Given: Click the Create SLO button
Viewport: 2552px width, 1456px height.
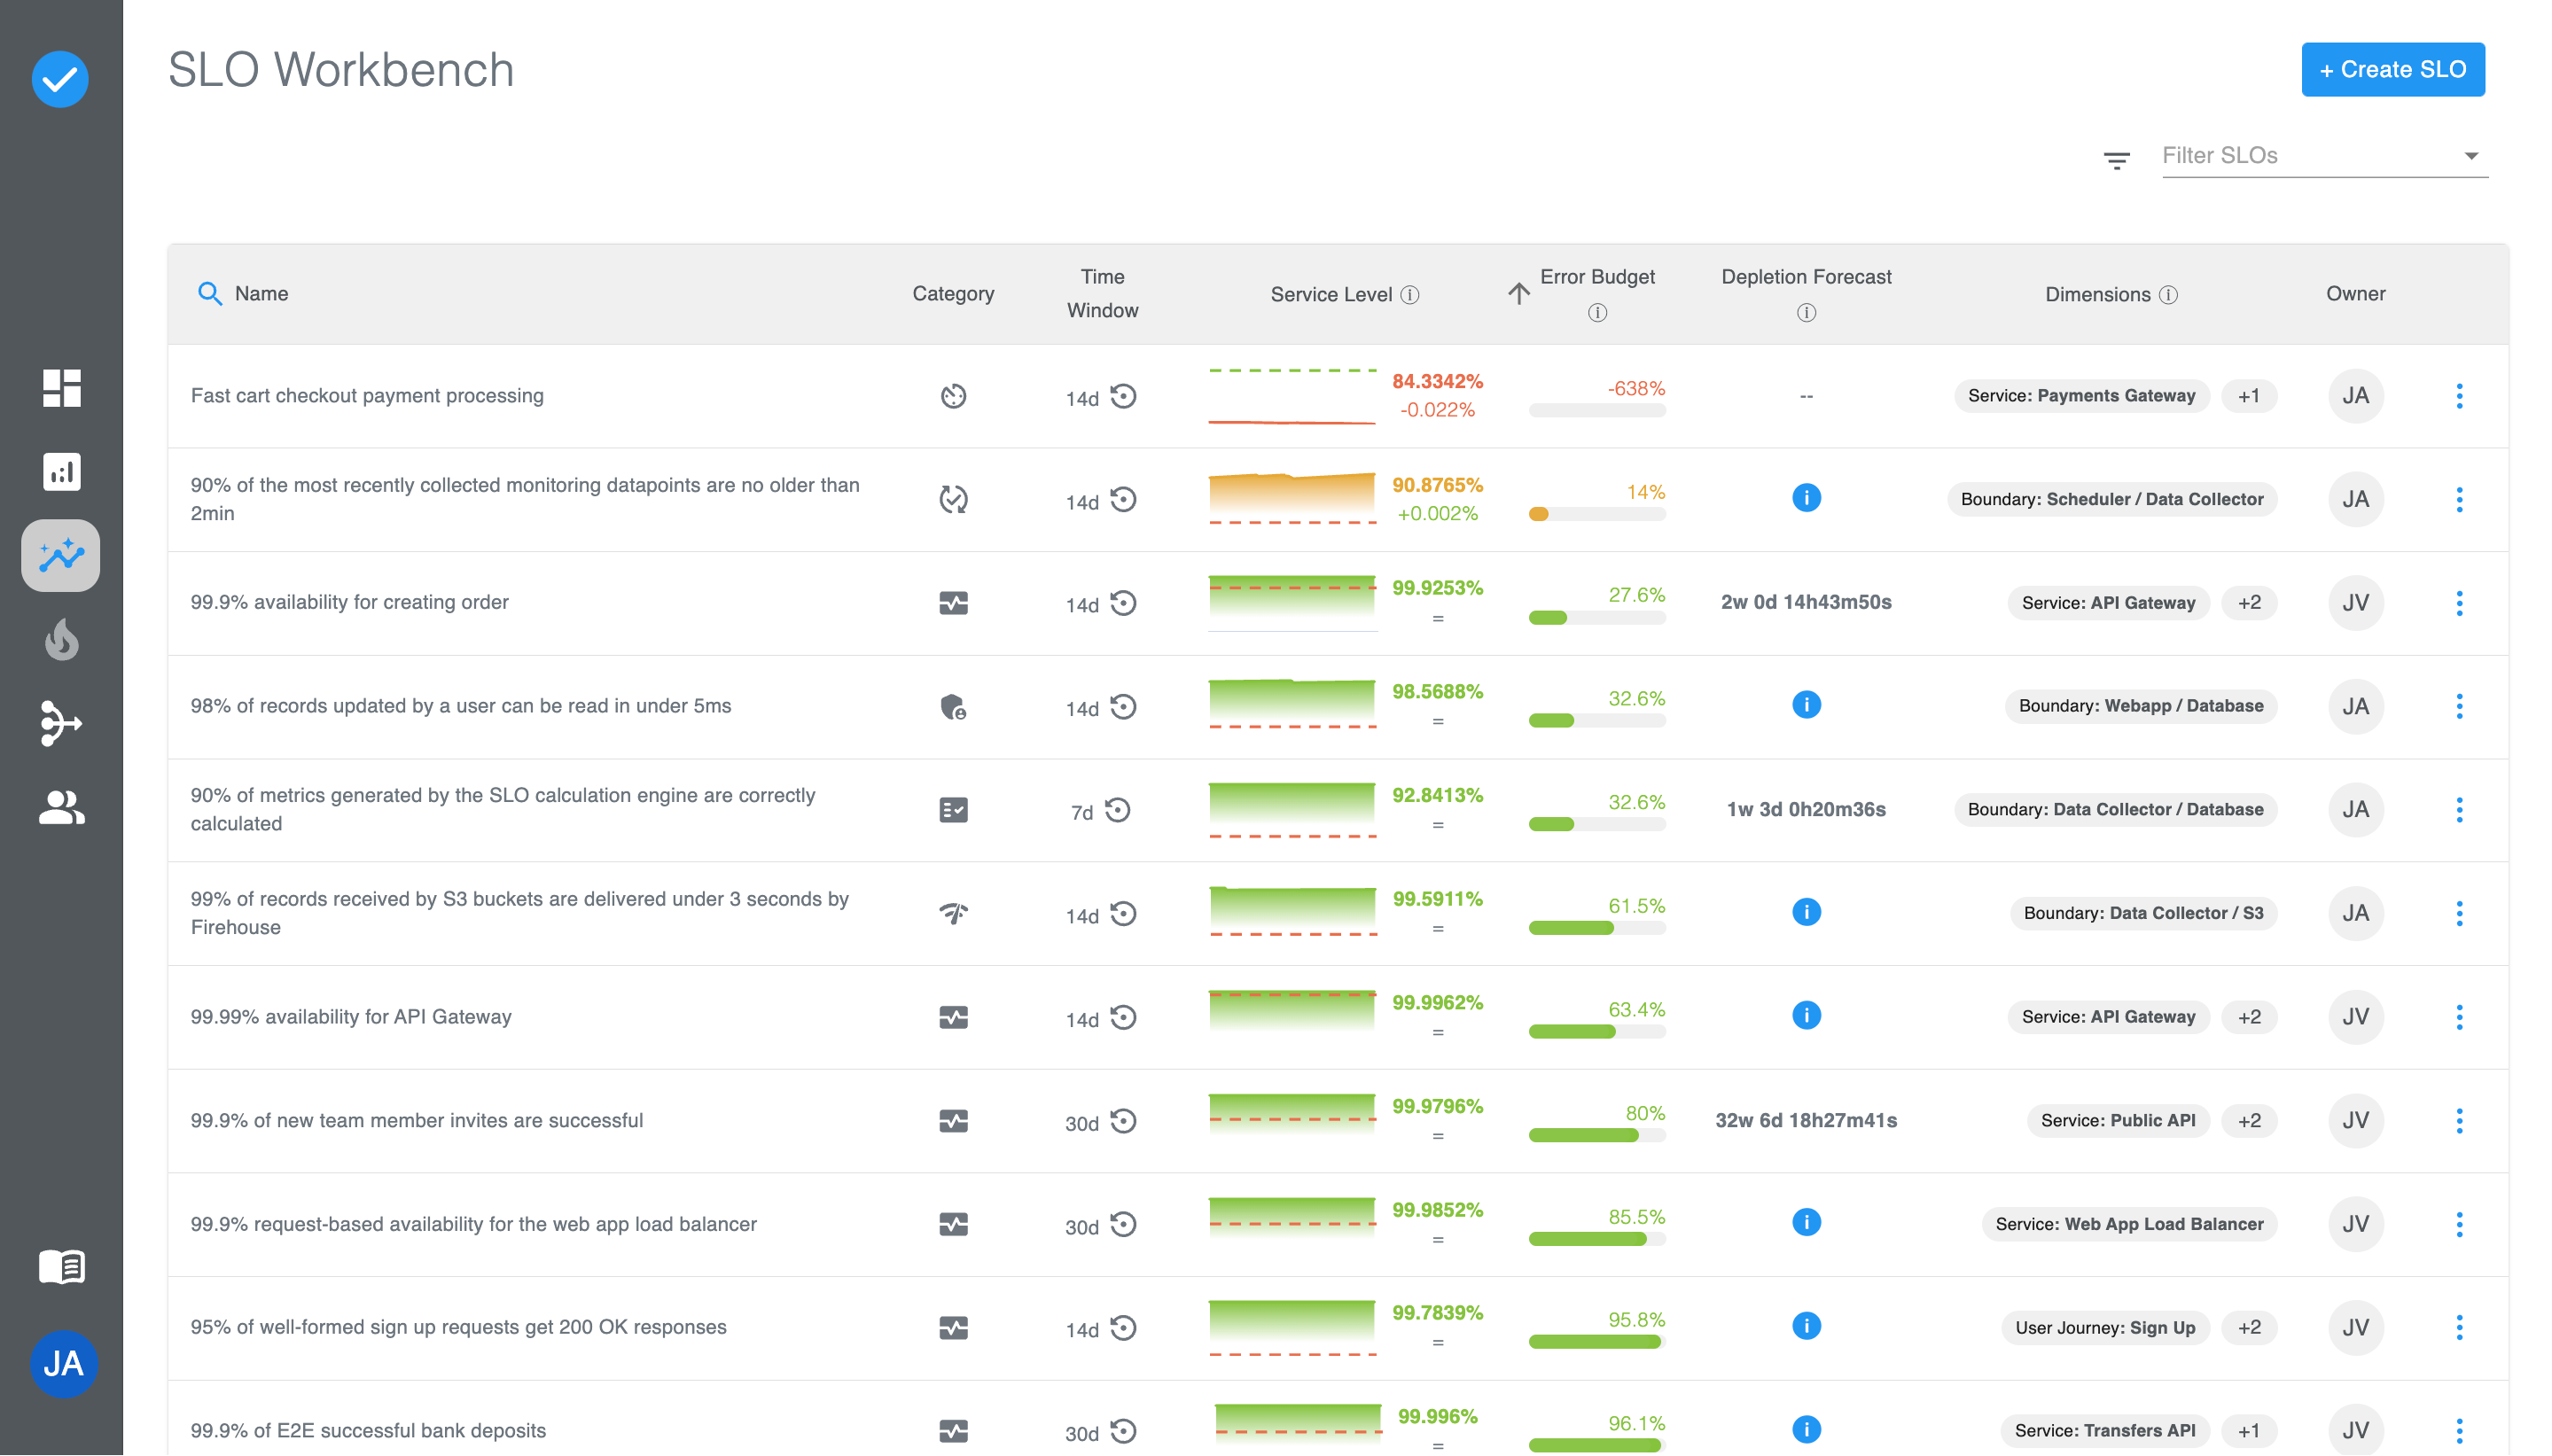Looking at the screenshot, I should [2392, 69].
